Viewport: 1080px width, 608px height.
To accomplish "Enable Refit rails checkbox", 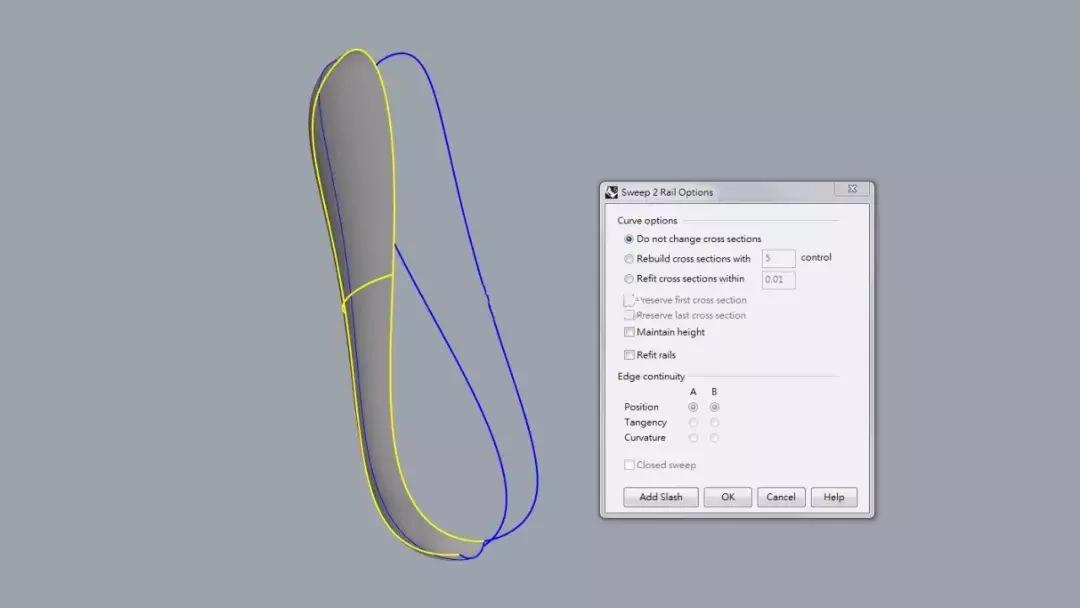I will point(629,355).
